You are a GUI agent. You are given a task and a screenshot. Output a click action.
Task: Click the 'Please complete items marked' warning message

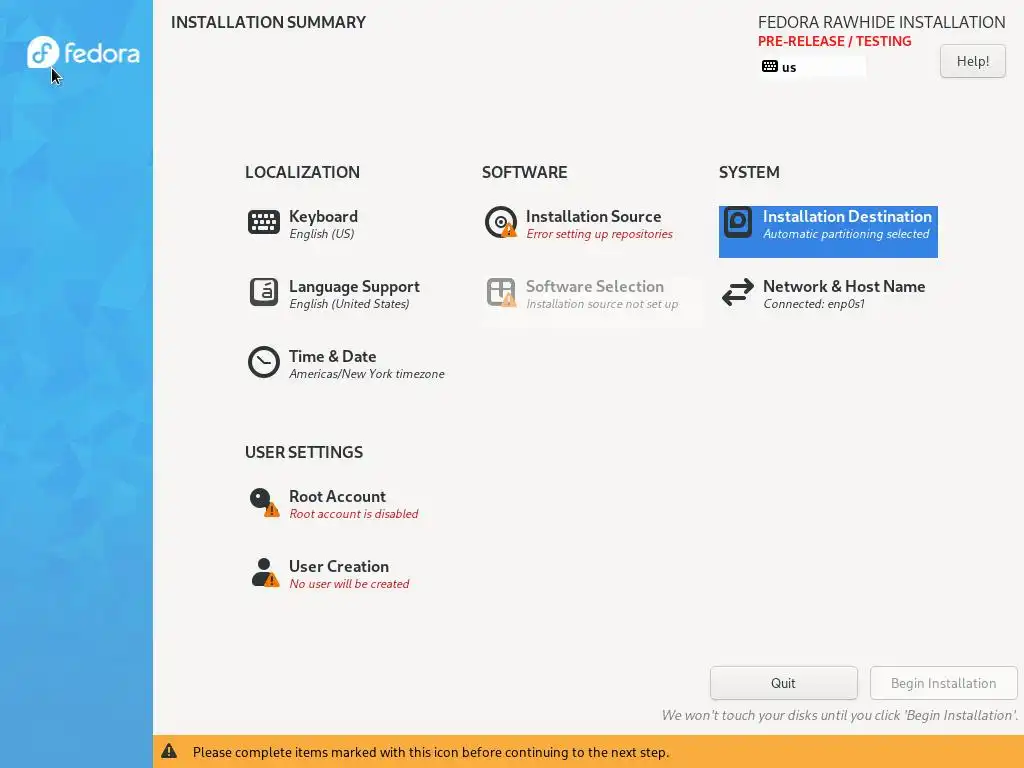[430, 752]
